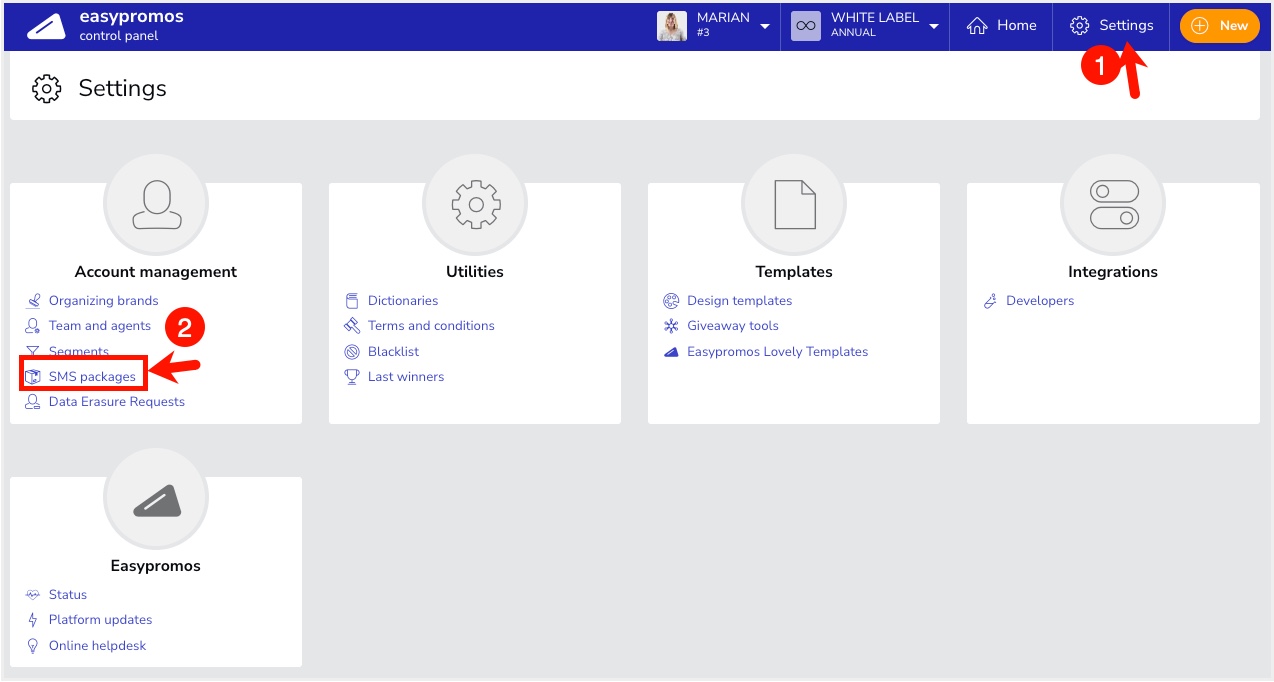Click the Team and agents icon
The width and height of the screenshot is (1274, 682).
point(33,326)
